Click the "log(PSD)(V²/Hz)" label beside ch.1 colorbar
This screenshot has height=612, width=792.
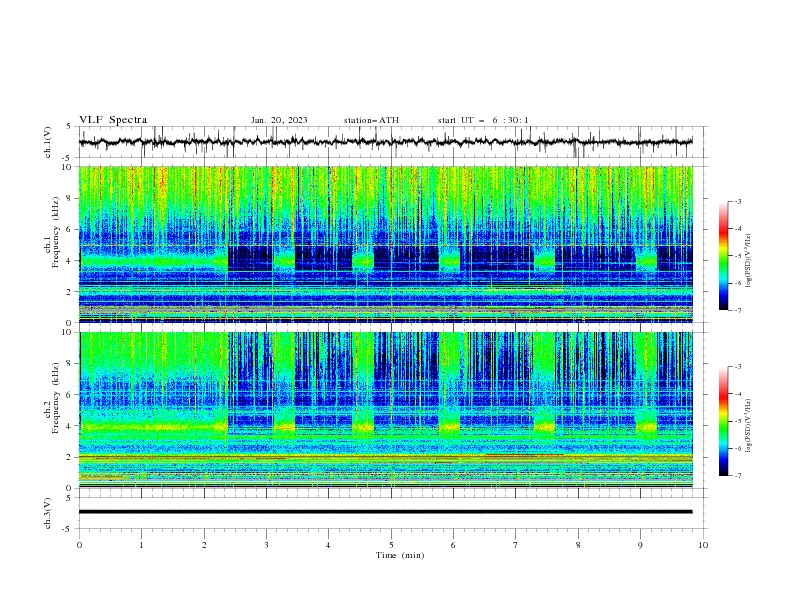[748, 261]
